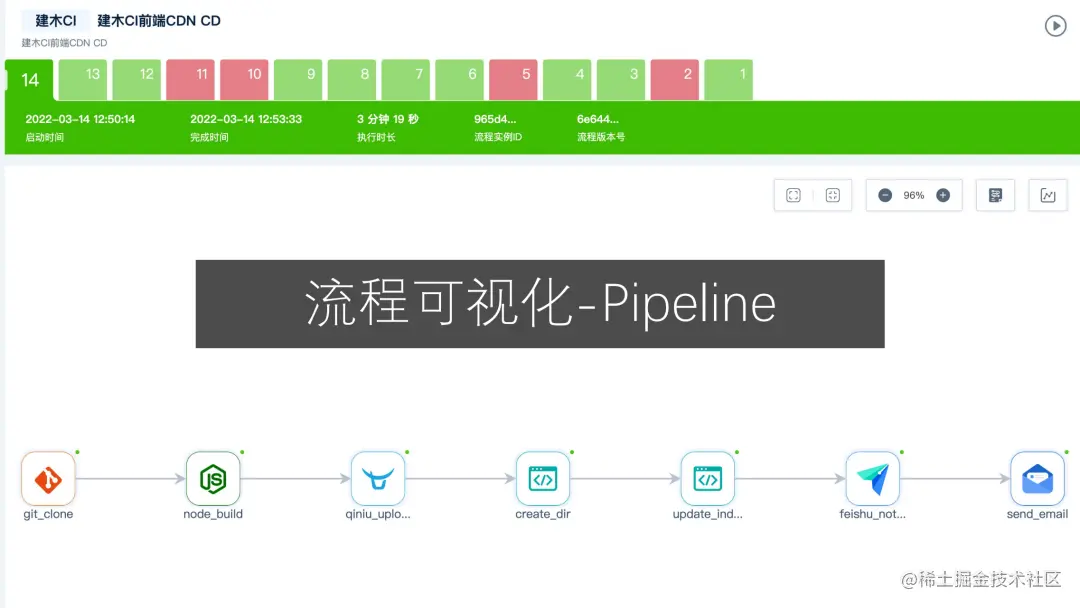
Task: Select the update_index script node
Action: (707, 479)
